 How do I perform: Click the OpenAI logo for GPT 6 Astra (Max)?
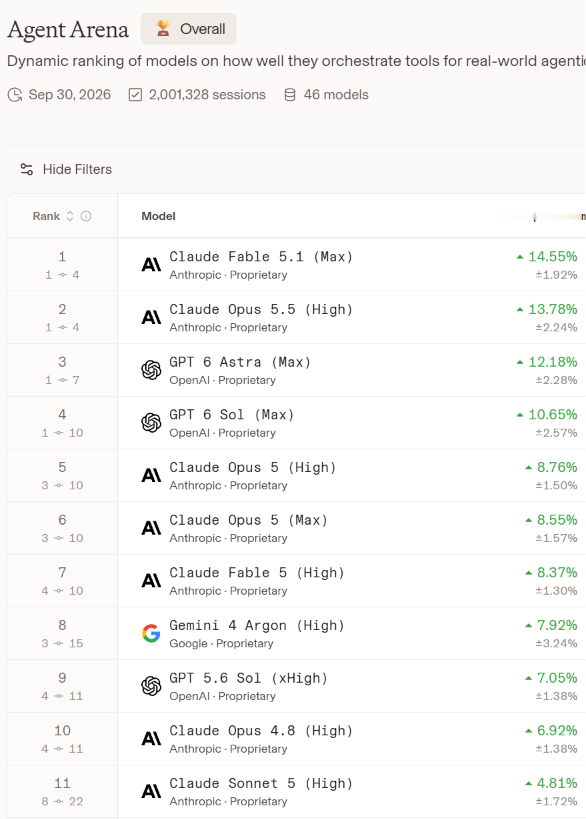coord(151,370)
